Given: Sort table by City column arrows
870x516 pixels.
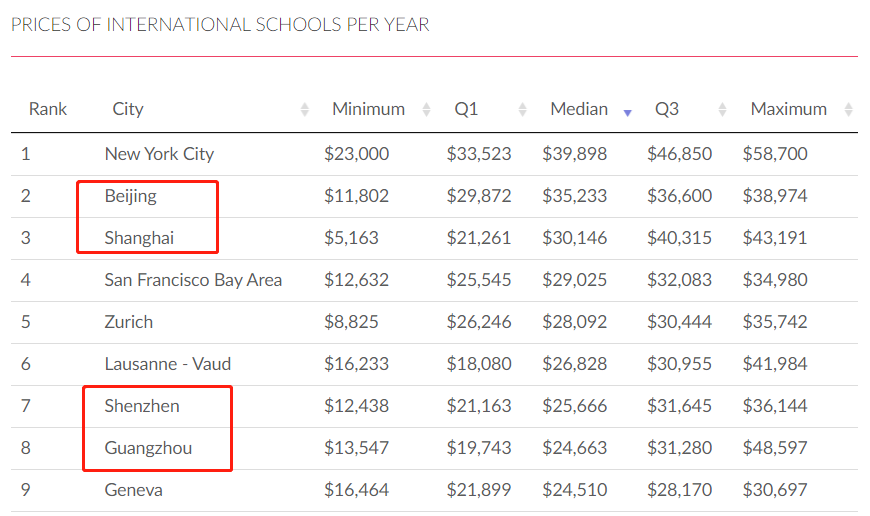Looking at the screenshot, I should click(305, 109).
